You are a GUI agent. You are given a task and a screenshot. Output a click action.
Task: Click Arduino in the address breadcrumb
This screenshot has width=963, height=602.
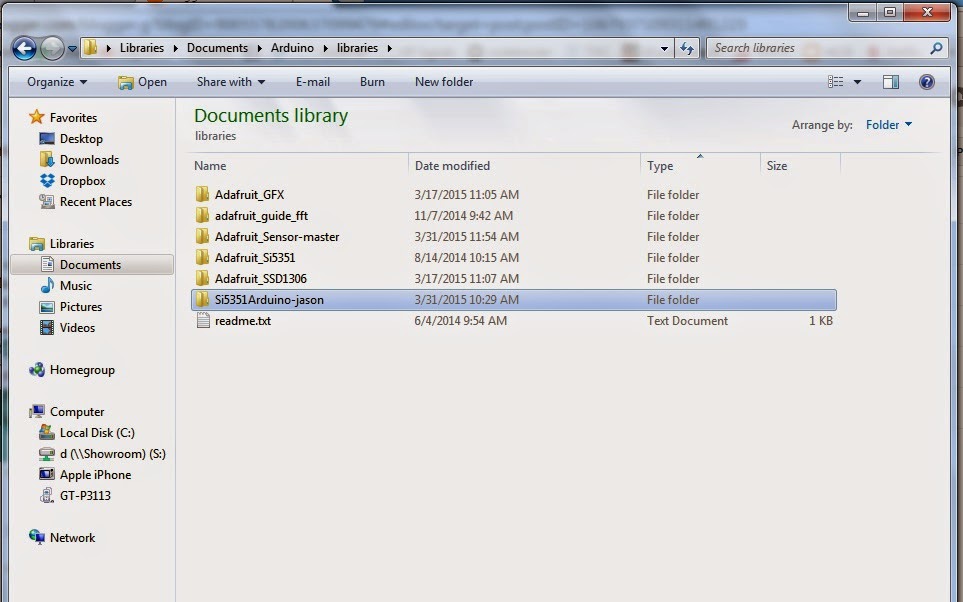pos(292,48)
